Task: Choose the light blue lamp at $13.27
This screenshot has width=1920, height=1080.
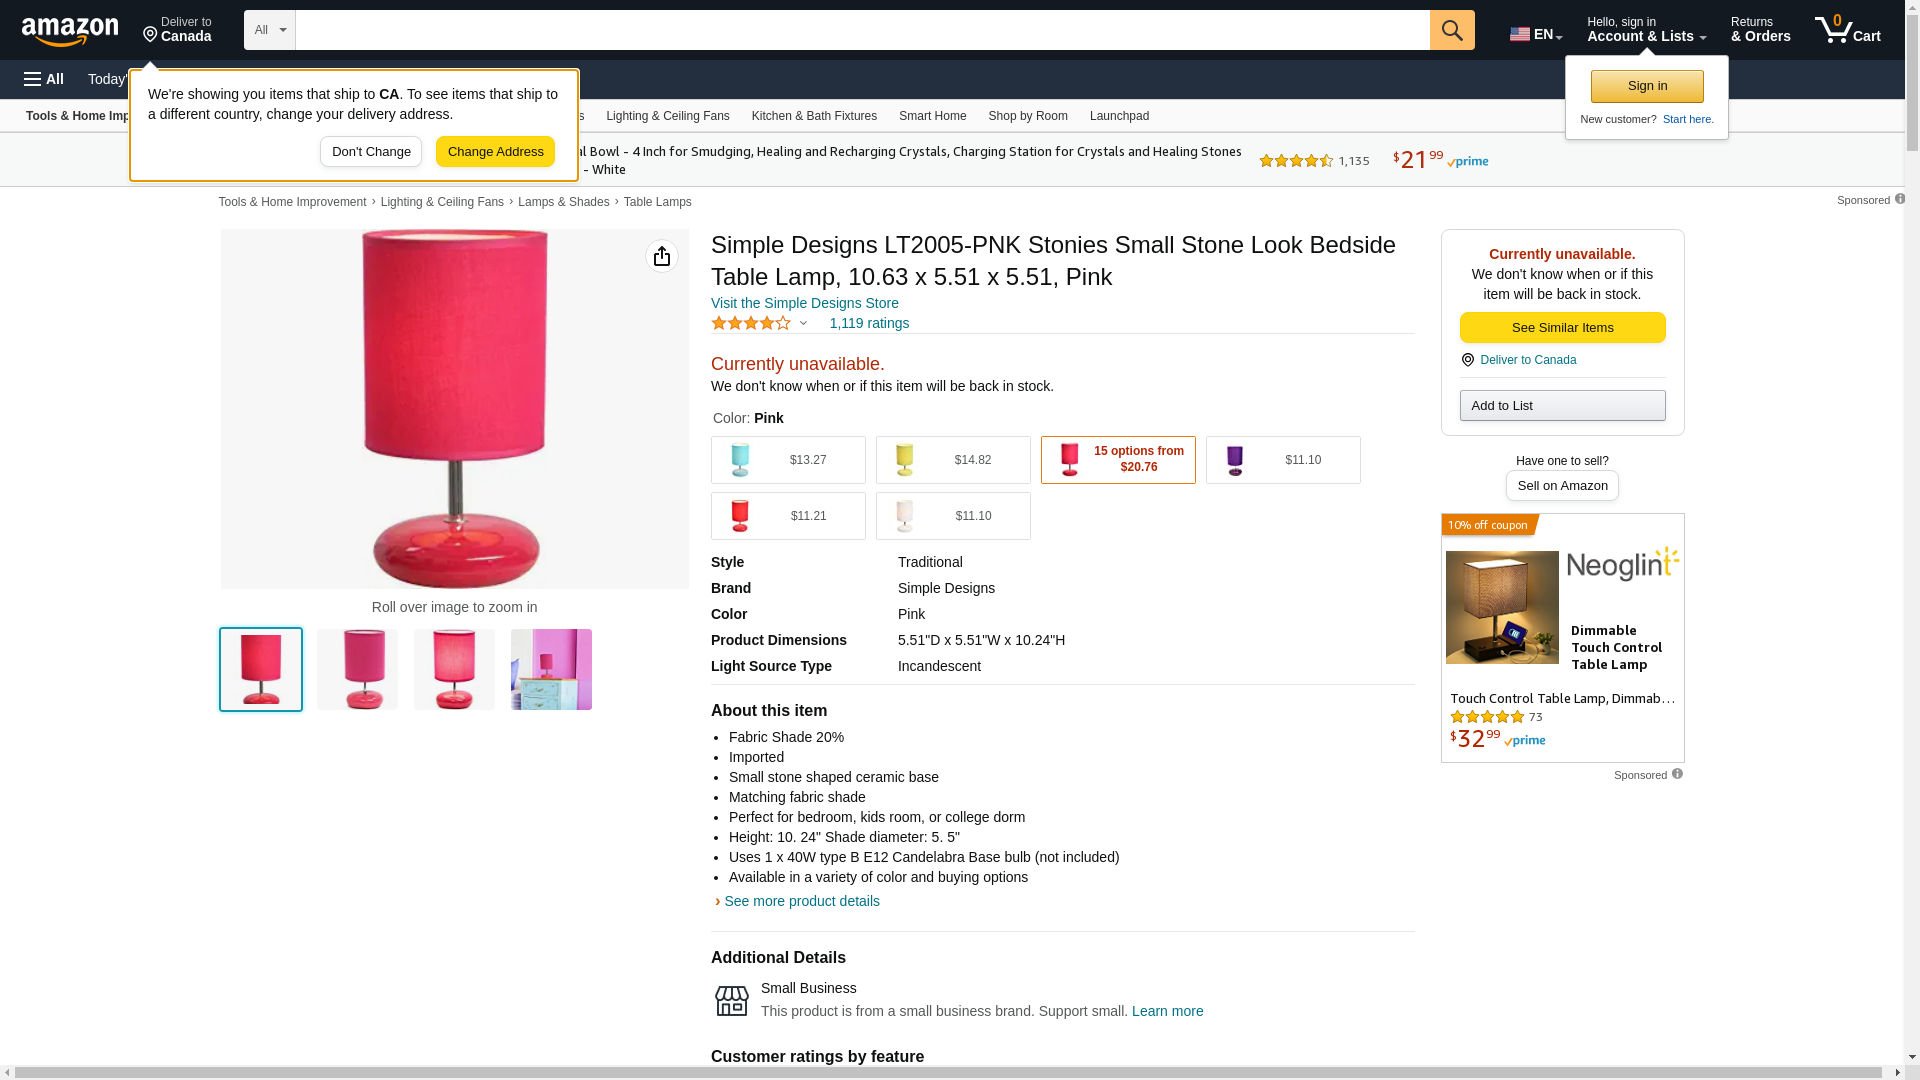Action: [x=788, y=460]
